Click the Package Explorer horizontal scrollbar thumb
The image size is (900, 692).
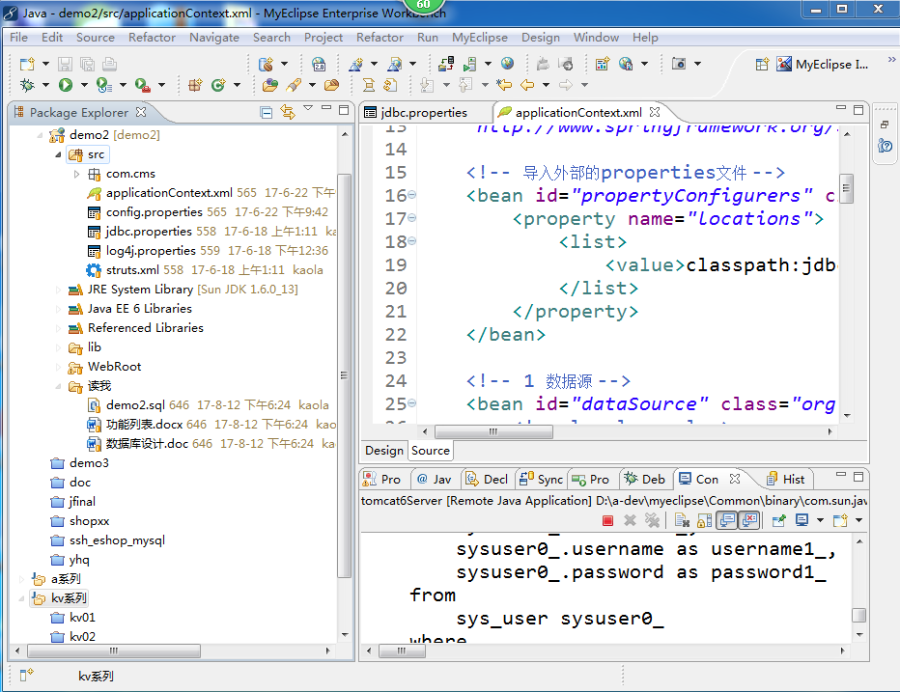114,651
